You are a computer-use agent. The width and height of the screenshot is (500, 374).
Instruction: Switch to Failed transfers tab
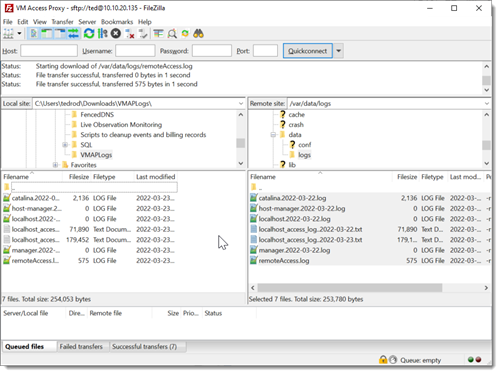click(81, 347)
